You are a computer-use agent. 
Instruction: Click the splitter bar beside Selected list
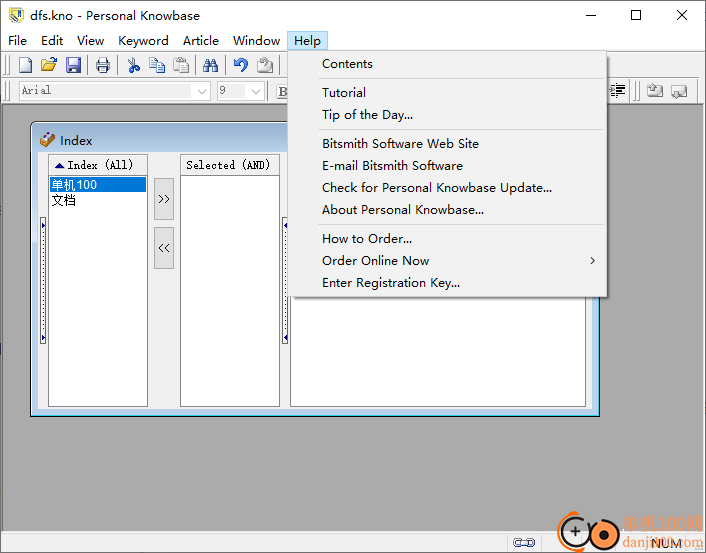(x=285, y=280)
